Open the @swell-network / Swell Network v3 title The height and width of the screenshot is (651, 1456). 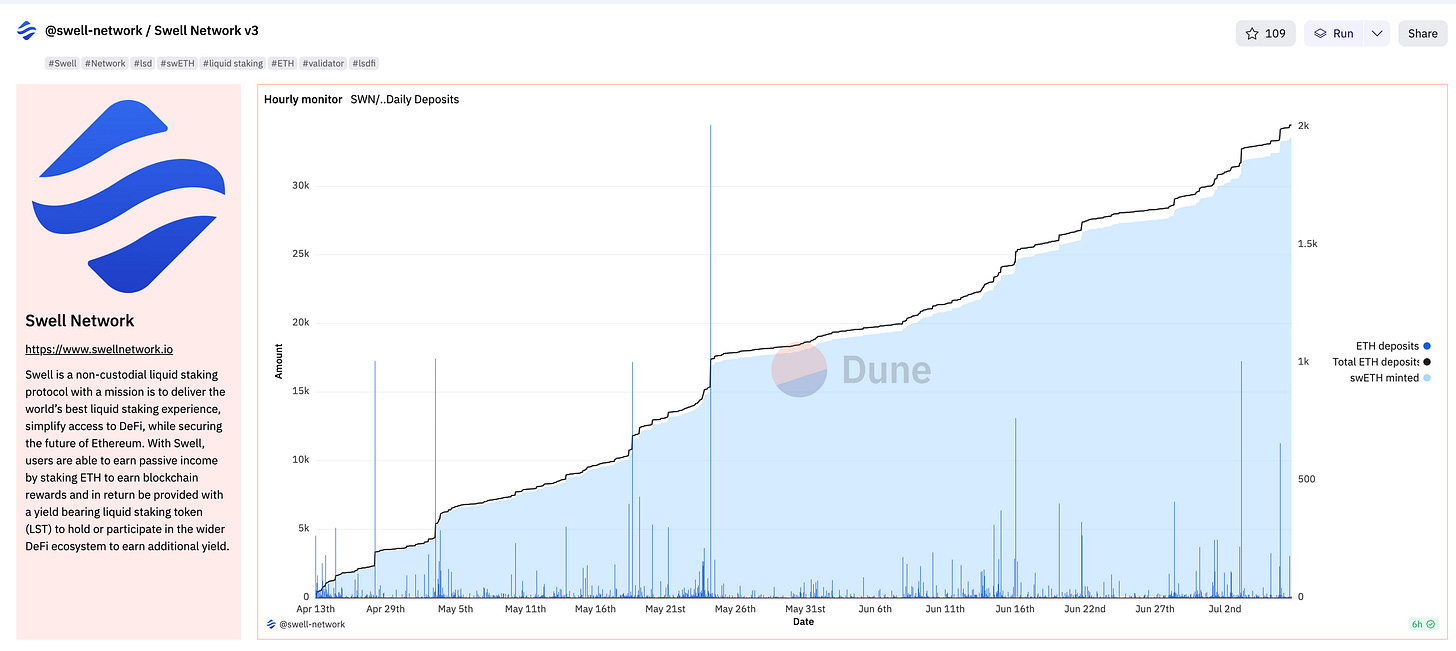click(x=152, y=31)
